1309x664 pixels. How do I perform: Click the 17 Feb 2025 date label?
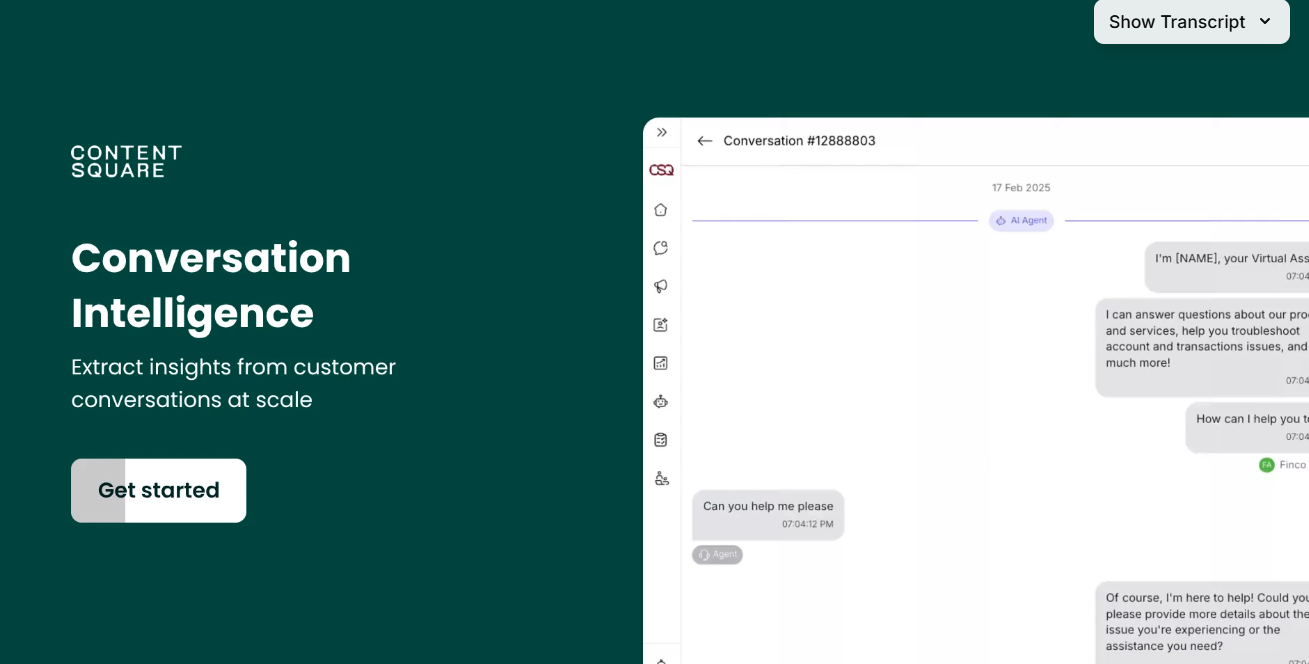(1021, 188)
